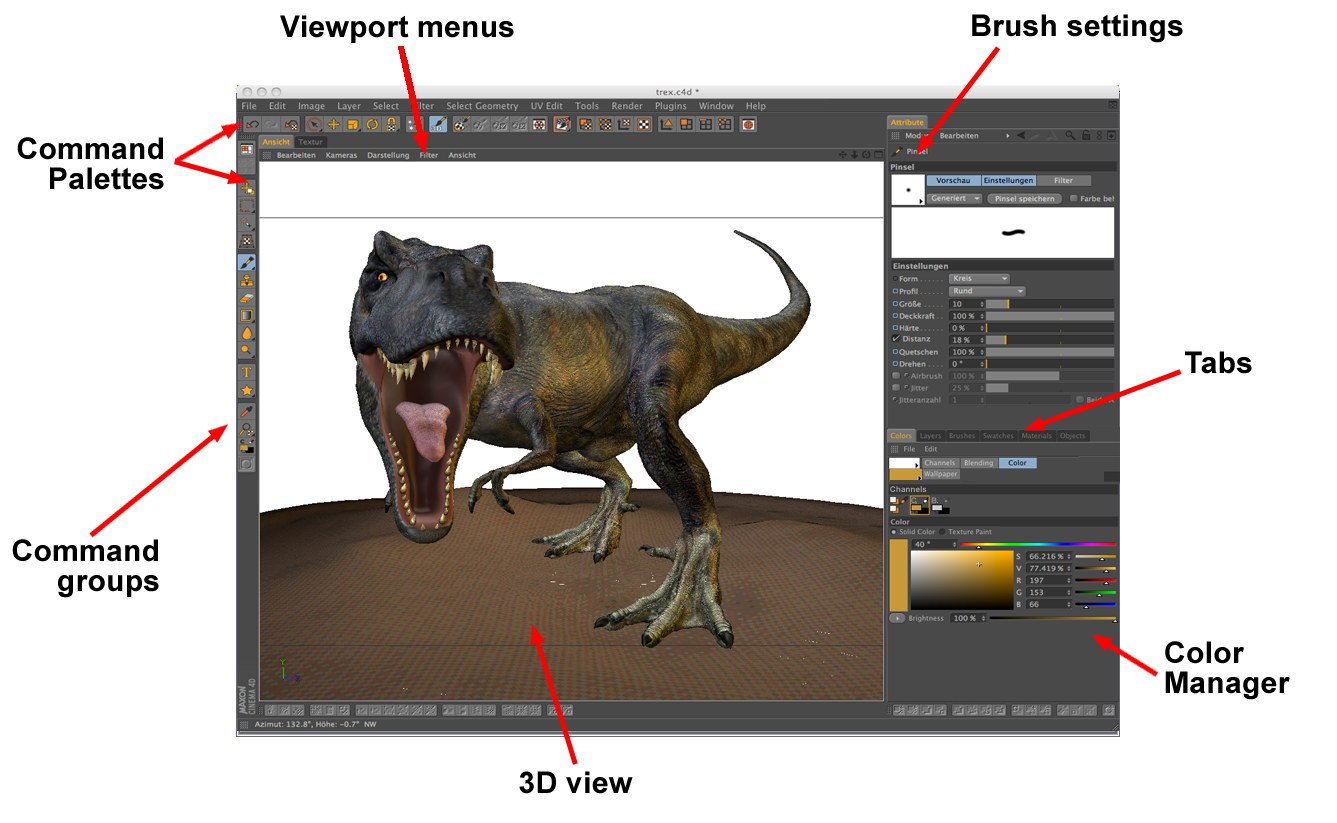Click the layout icon topping the left palette
The height and width of the screenshot is (823, 1337).
click(x=247, y=149)
